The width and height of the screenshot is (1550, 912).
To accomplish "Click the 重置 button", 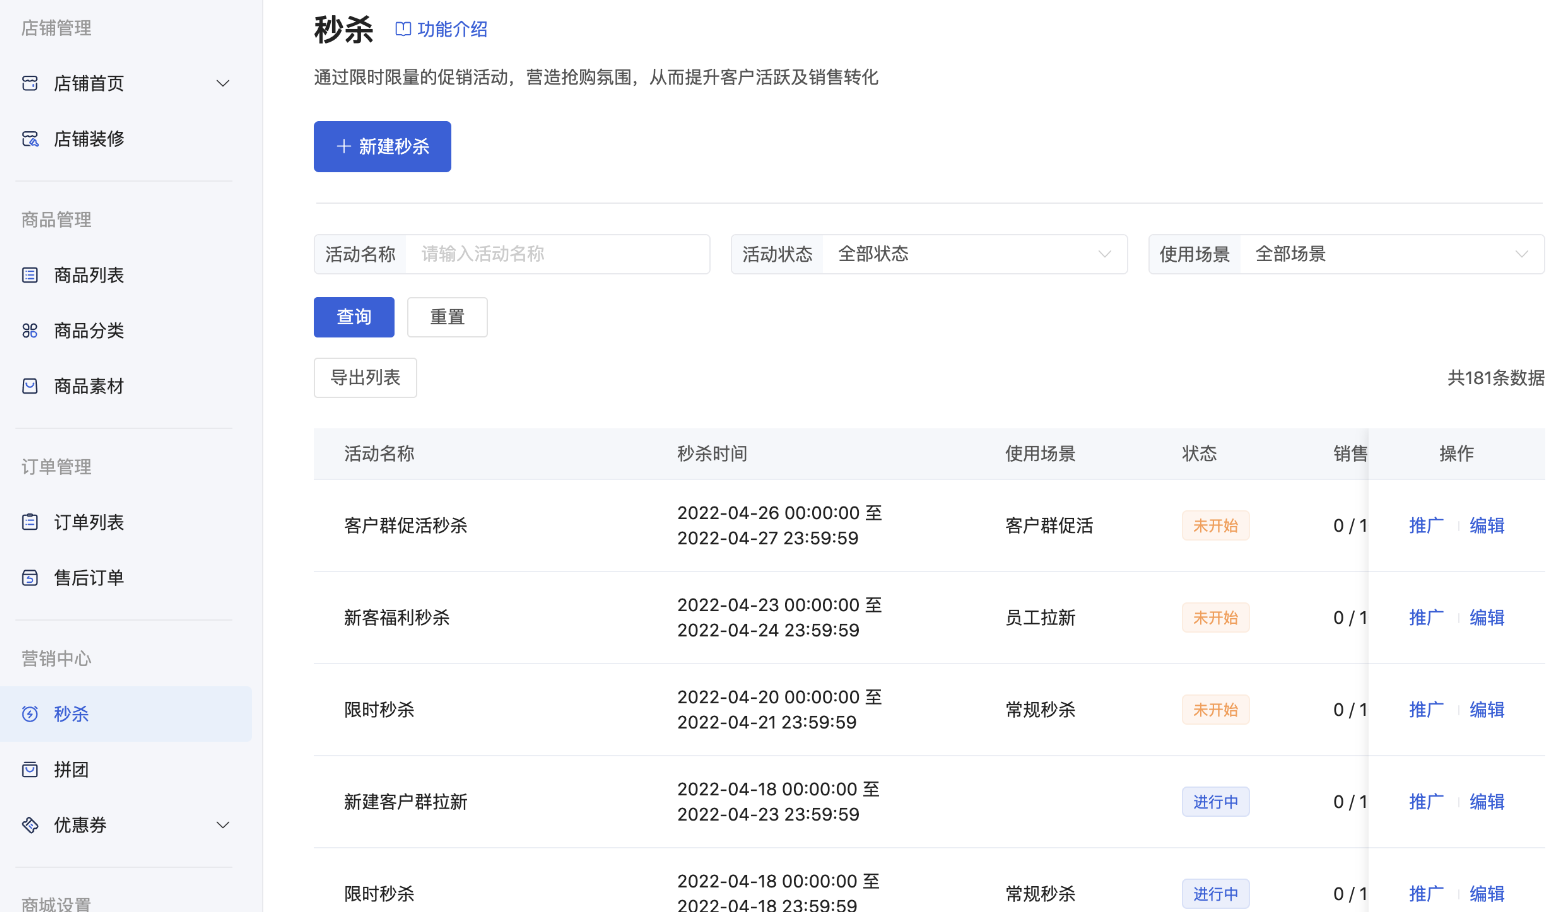I will coord(447,317).
